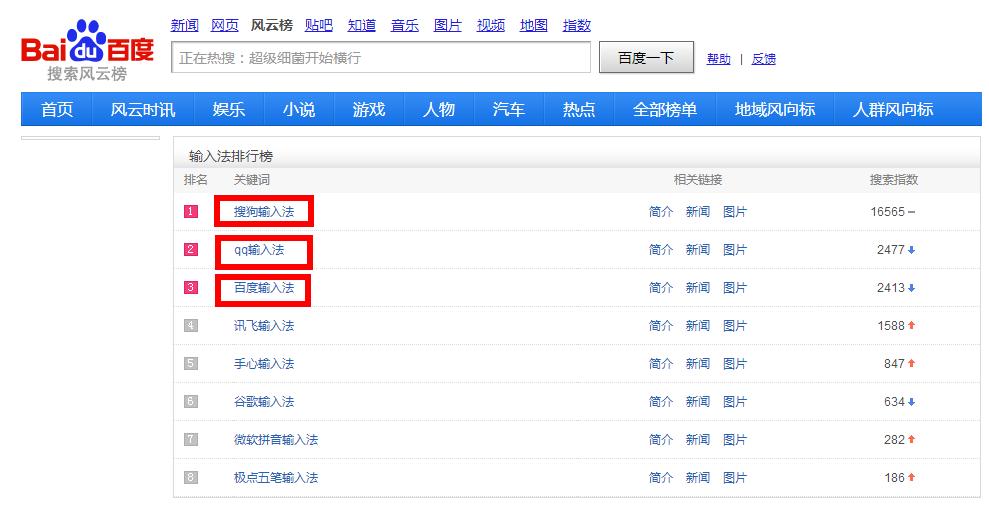
Task: Open 知道 link at top
Action: [361, 25]
